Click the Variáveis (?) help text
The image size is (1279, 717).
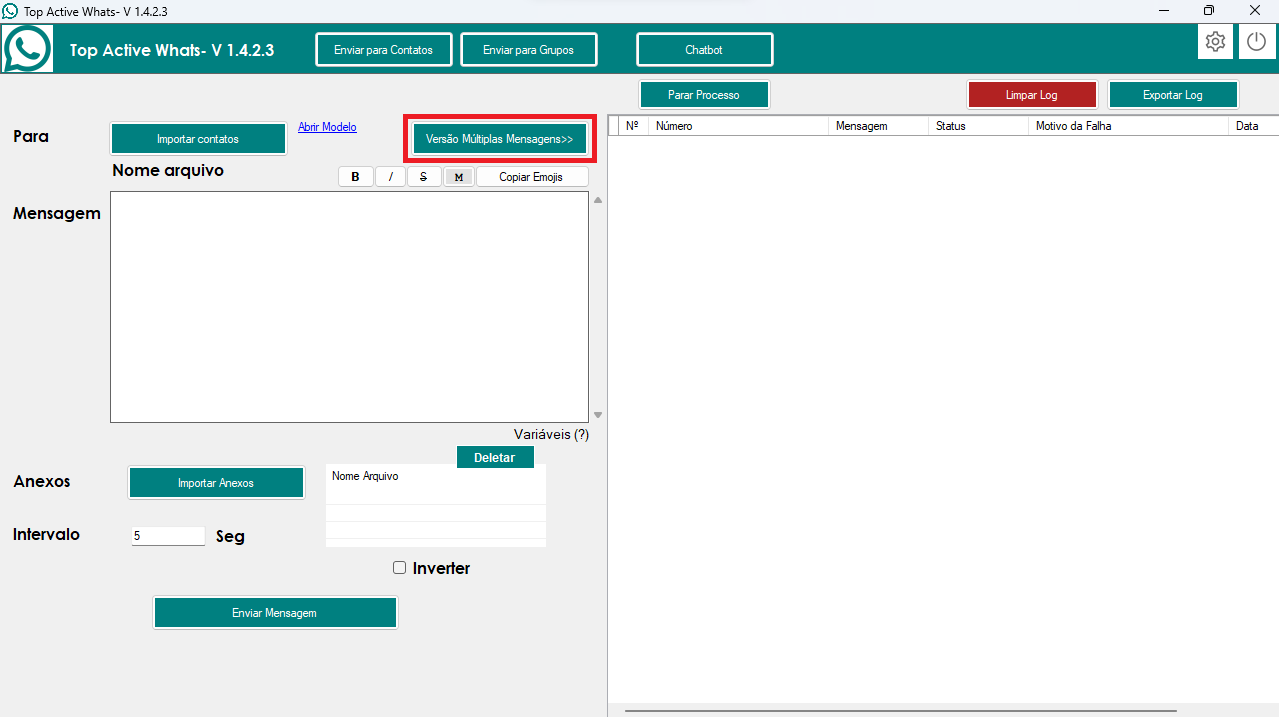pos(551,435)
